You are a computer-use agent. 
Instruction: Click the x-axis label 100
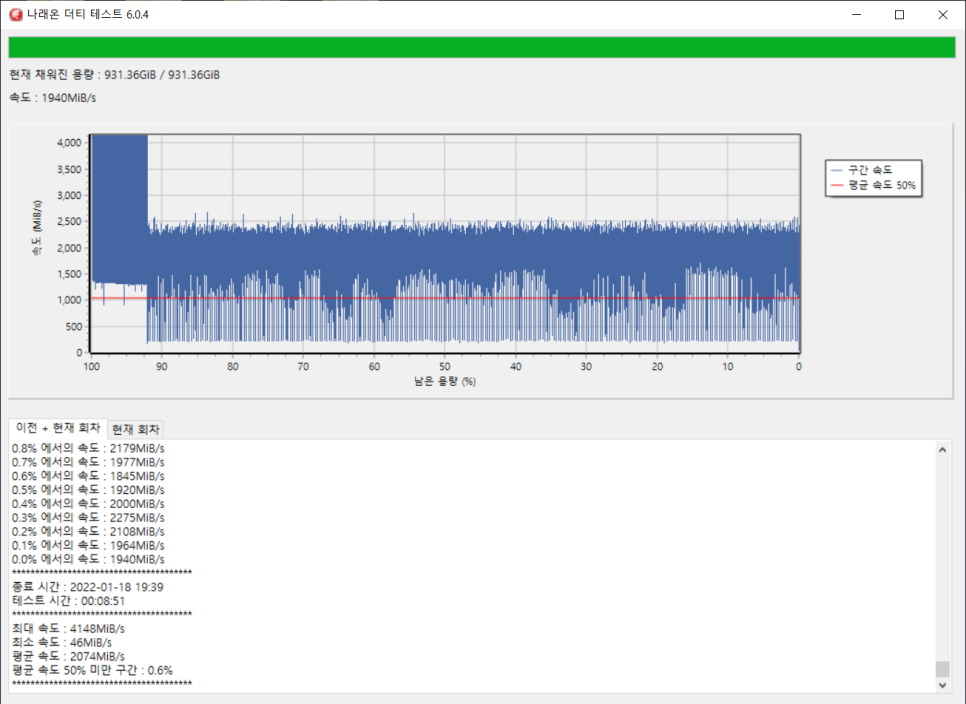[x=91, y=366]
